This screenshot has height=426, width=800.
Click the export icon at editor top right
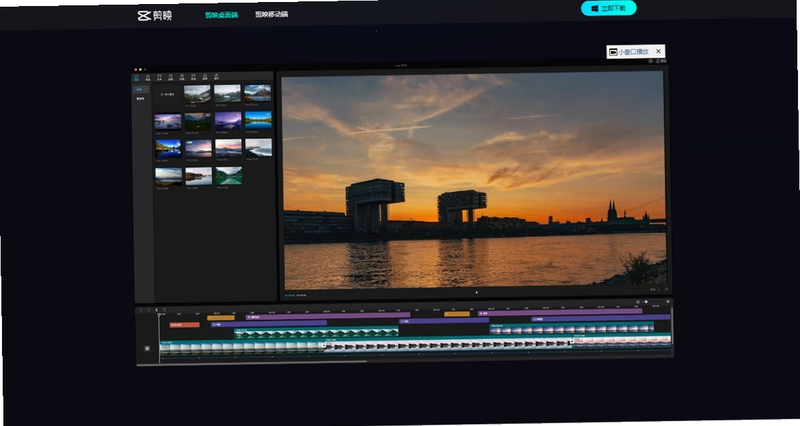click(661, 61)
